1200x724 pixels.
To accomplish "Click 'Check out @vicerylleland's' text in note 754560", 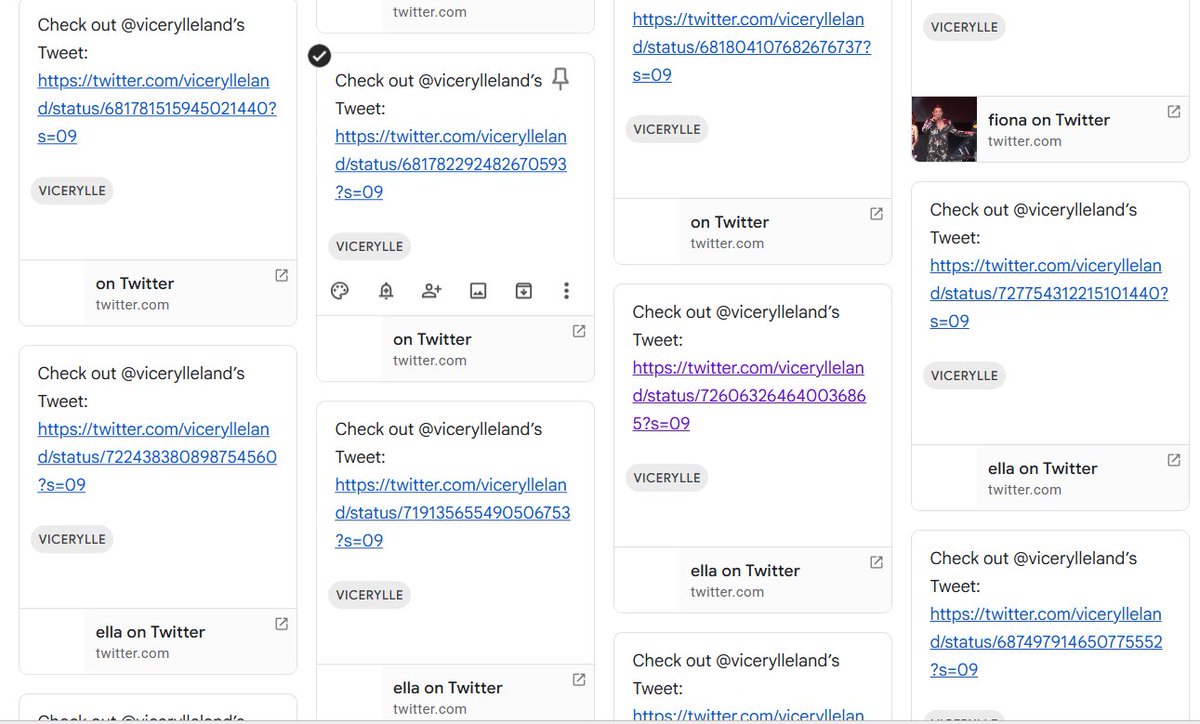I will (141, 374).
